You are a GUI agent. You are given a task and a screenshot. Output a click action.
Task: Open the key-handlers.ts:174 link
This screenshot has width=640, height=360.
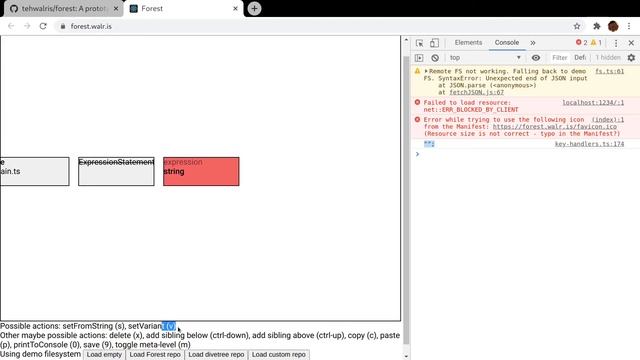click(589, 144)
